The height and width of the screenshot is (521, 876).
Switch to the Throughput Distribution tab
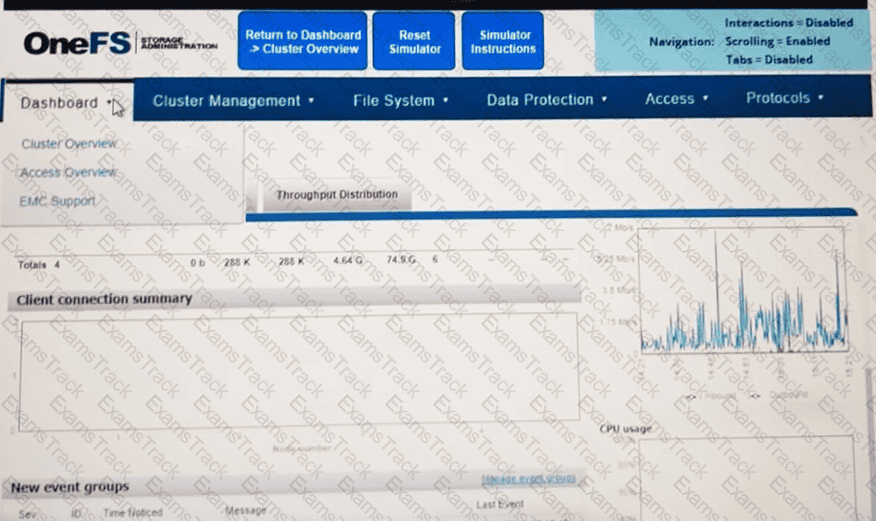(337, 195)
